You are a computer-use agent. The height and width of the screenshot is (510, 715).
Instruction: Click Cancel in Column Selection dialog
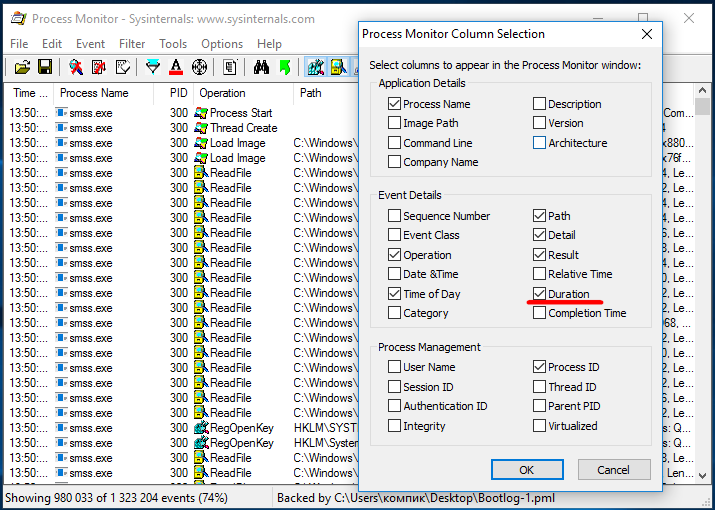tap(614, 469)
